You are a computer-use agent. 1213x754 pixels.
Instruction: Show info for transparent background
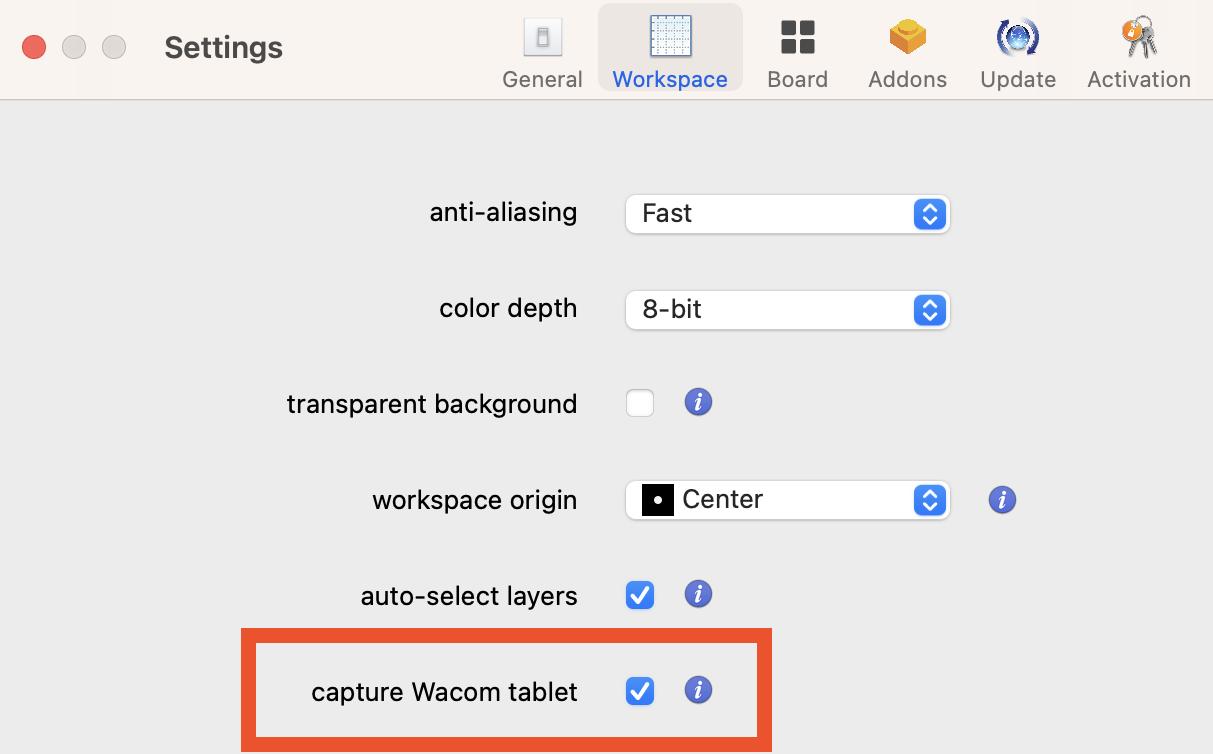(x=698, y=402)
